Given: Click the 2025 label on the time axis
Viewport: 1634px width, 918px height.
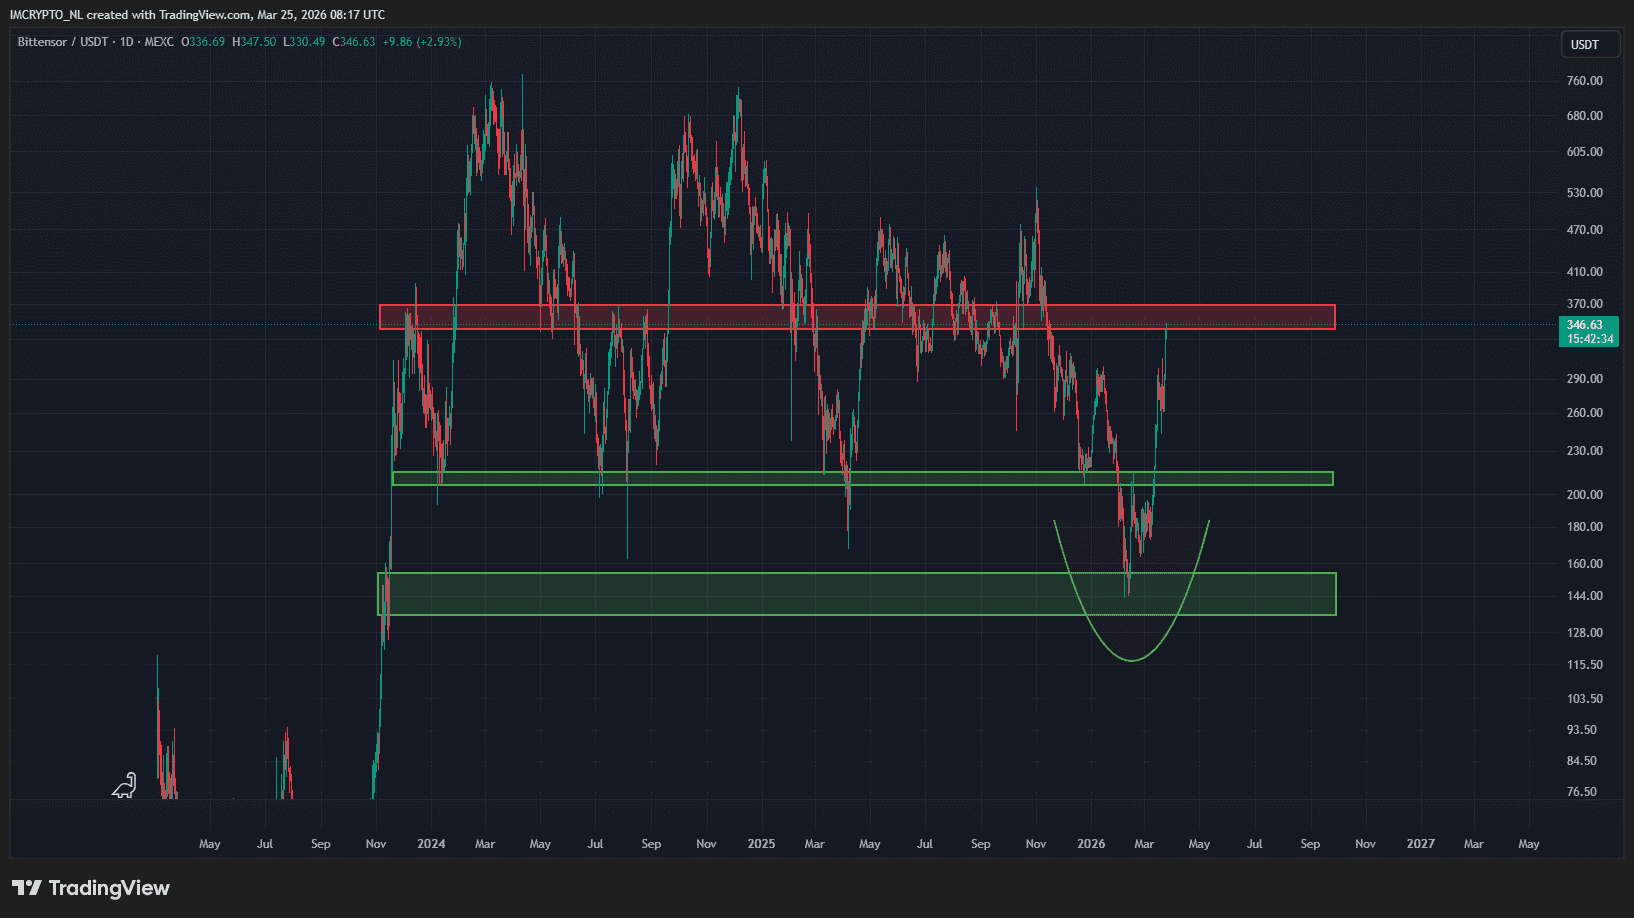Looking at the screenshot, I should click(x=761, y=844).
